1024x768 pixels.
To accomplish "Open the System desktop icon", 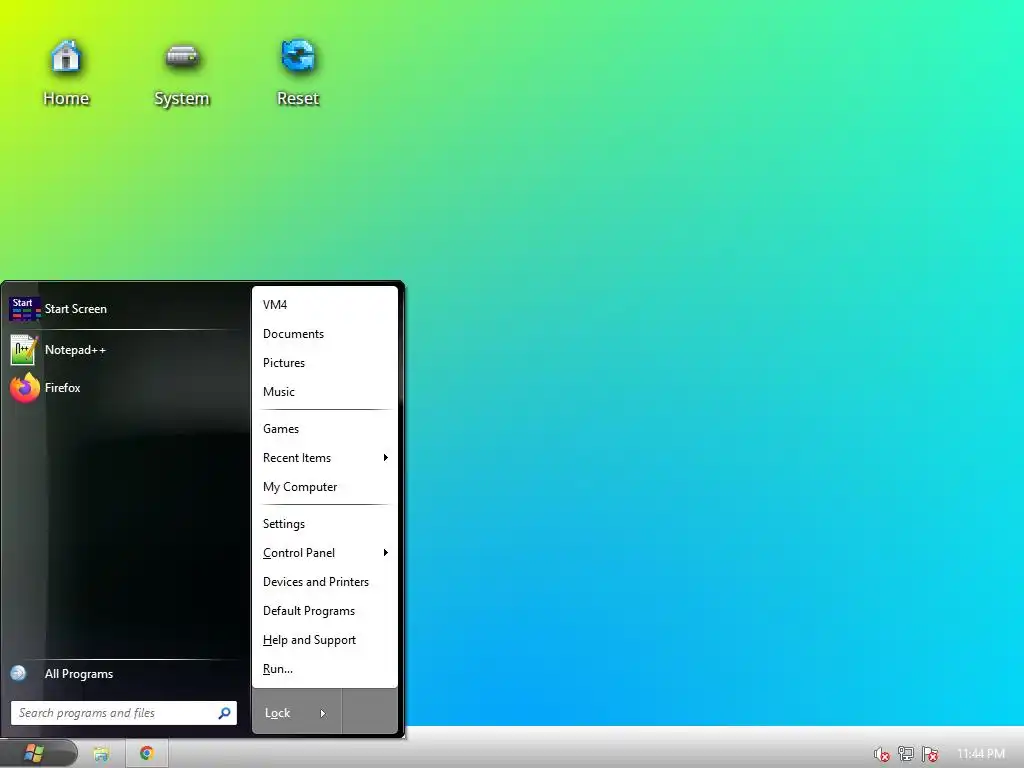I will [182, 72].
